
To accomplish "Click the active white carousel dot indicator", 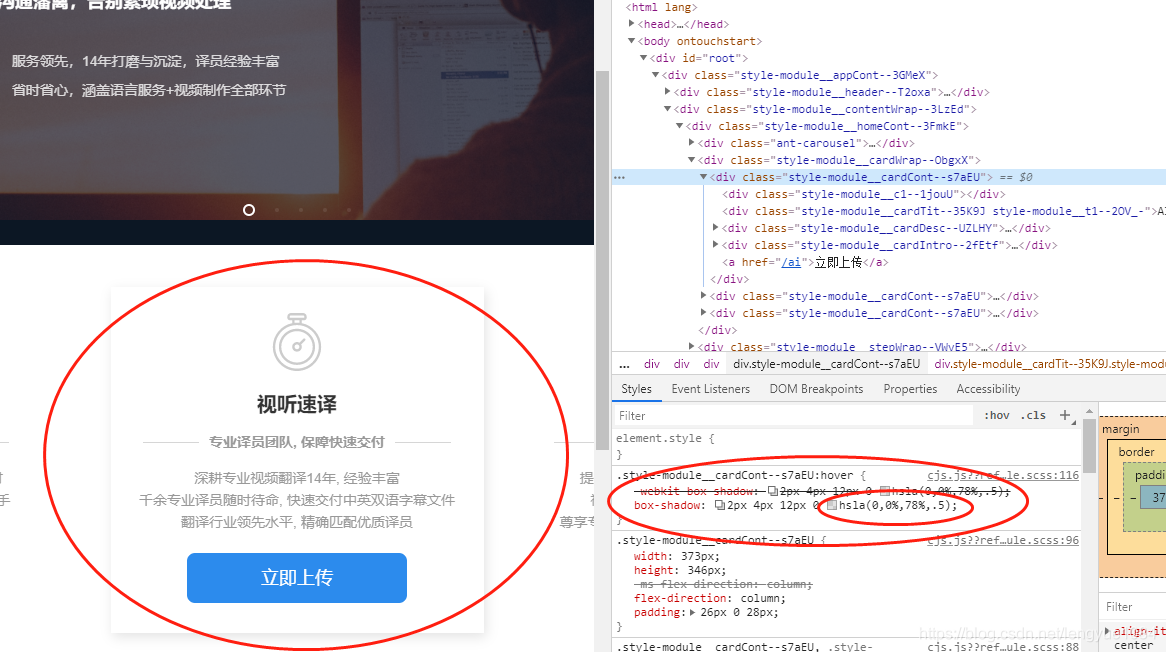I will tap(249, 210).
